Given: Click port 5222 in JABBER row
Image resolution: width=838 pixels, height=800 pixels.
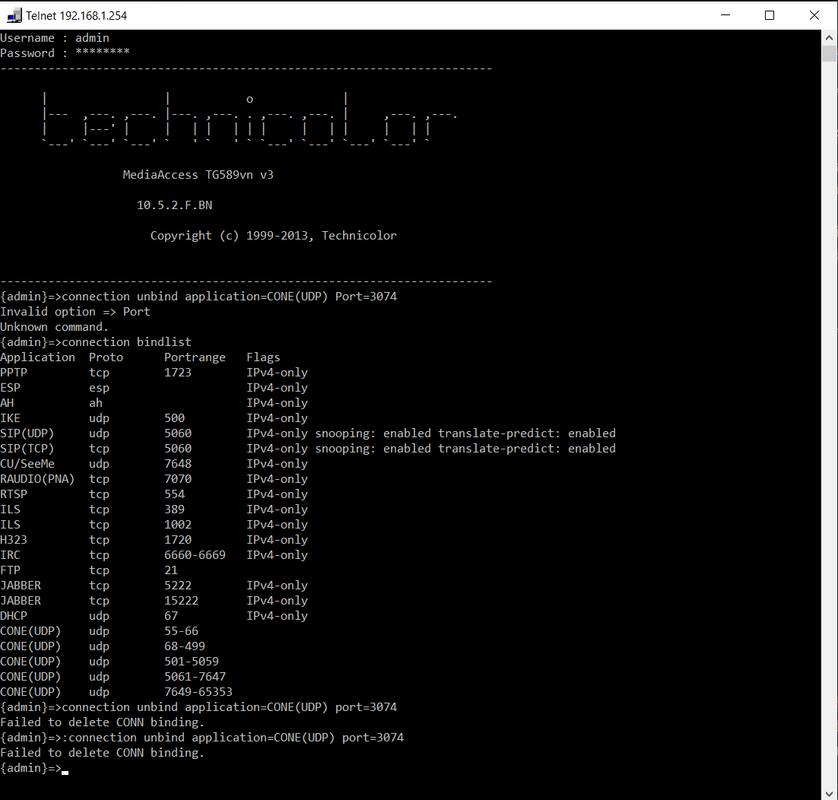Looking at the screenshot, I should (177, 586).
